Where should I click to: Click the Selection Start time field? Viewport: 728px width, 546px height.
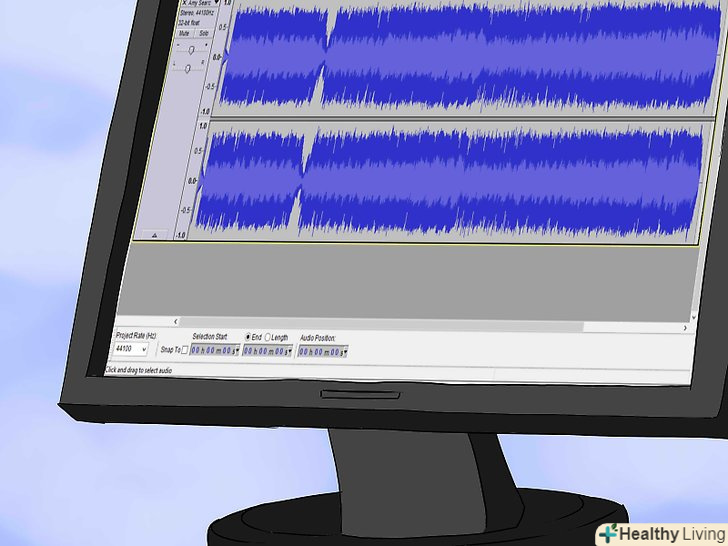(213, 351)
